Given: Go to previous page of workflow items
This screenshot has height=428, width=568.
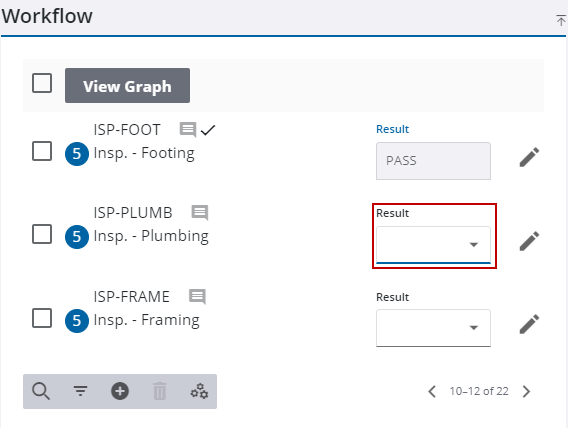Looking at the screenshot, I should pos(432,391).
